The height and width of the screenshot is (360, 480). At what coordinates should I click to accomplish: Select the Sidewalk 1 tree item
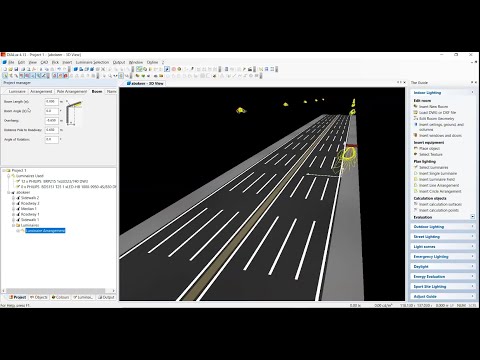[30, 220]
